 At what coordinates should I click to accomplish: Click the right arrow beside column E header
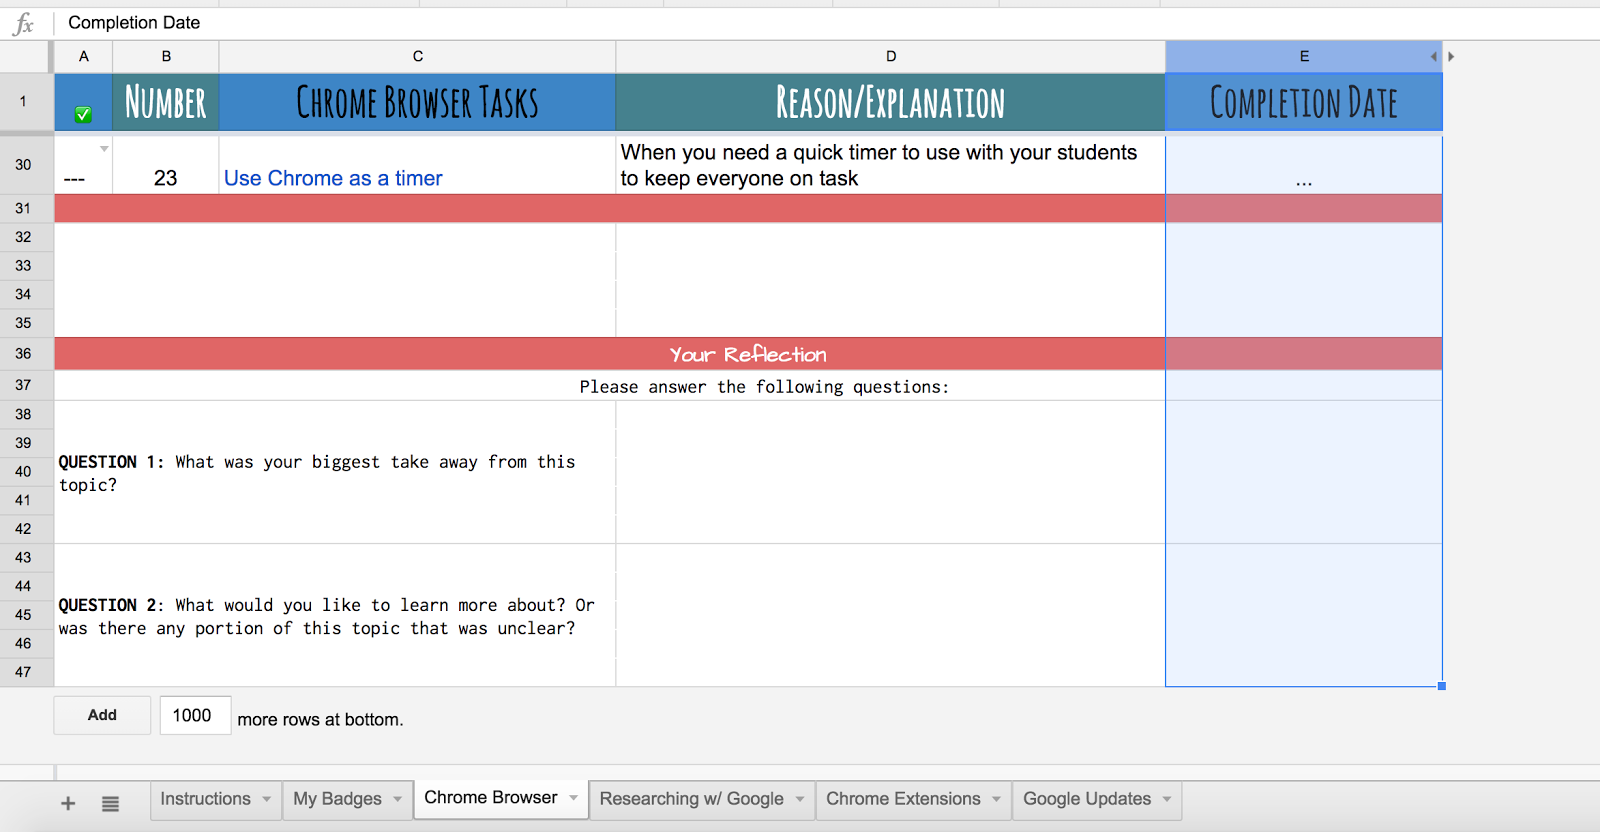tap(1451, 57)
